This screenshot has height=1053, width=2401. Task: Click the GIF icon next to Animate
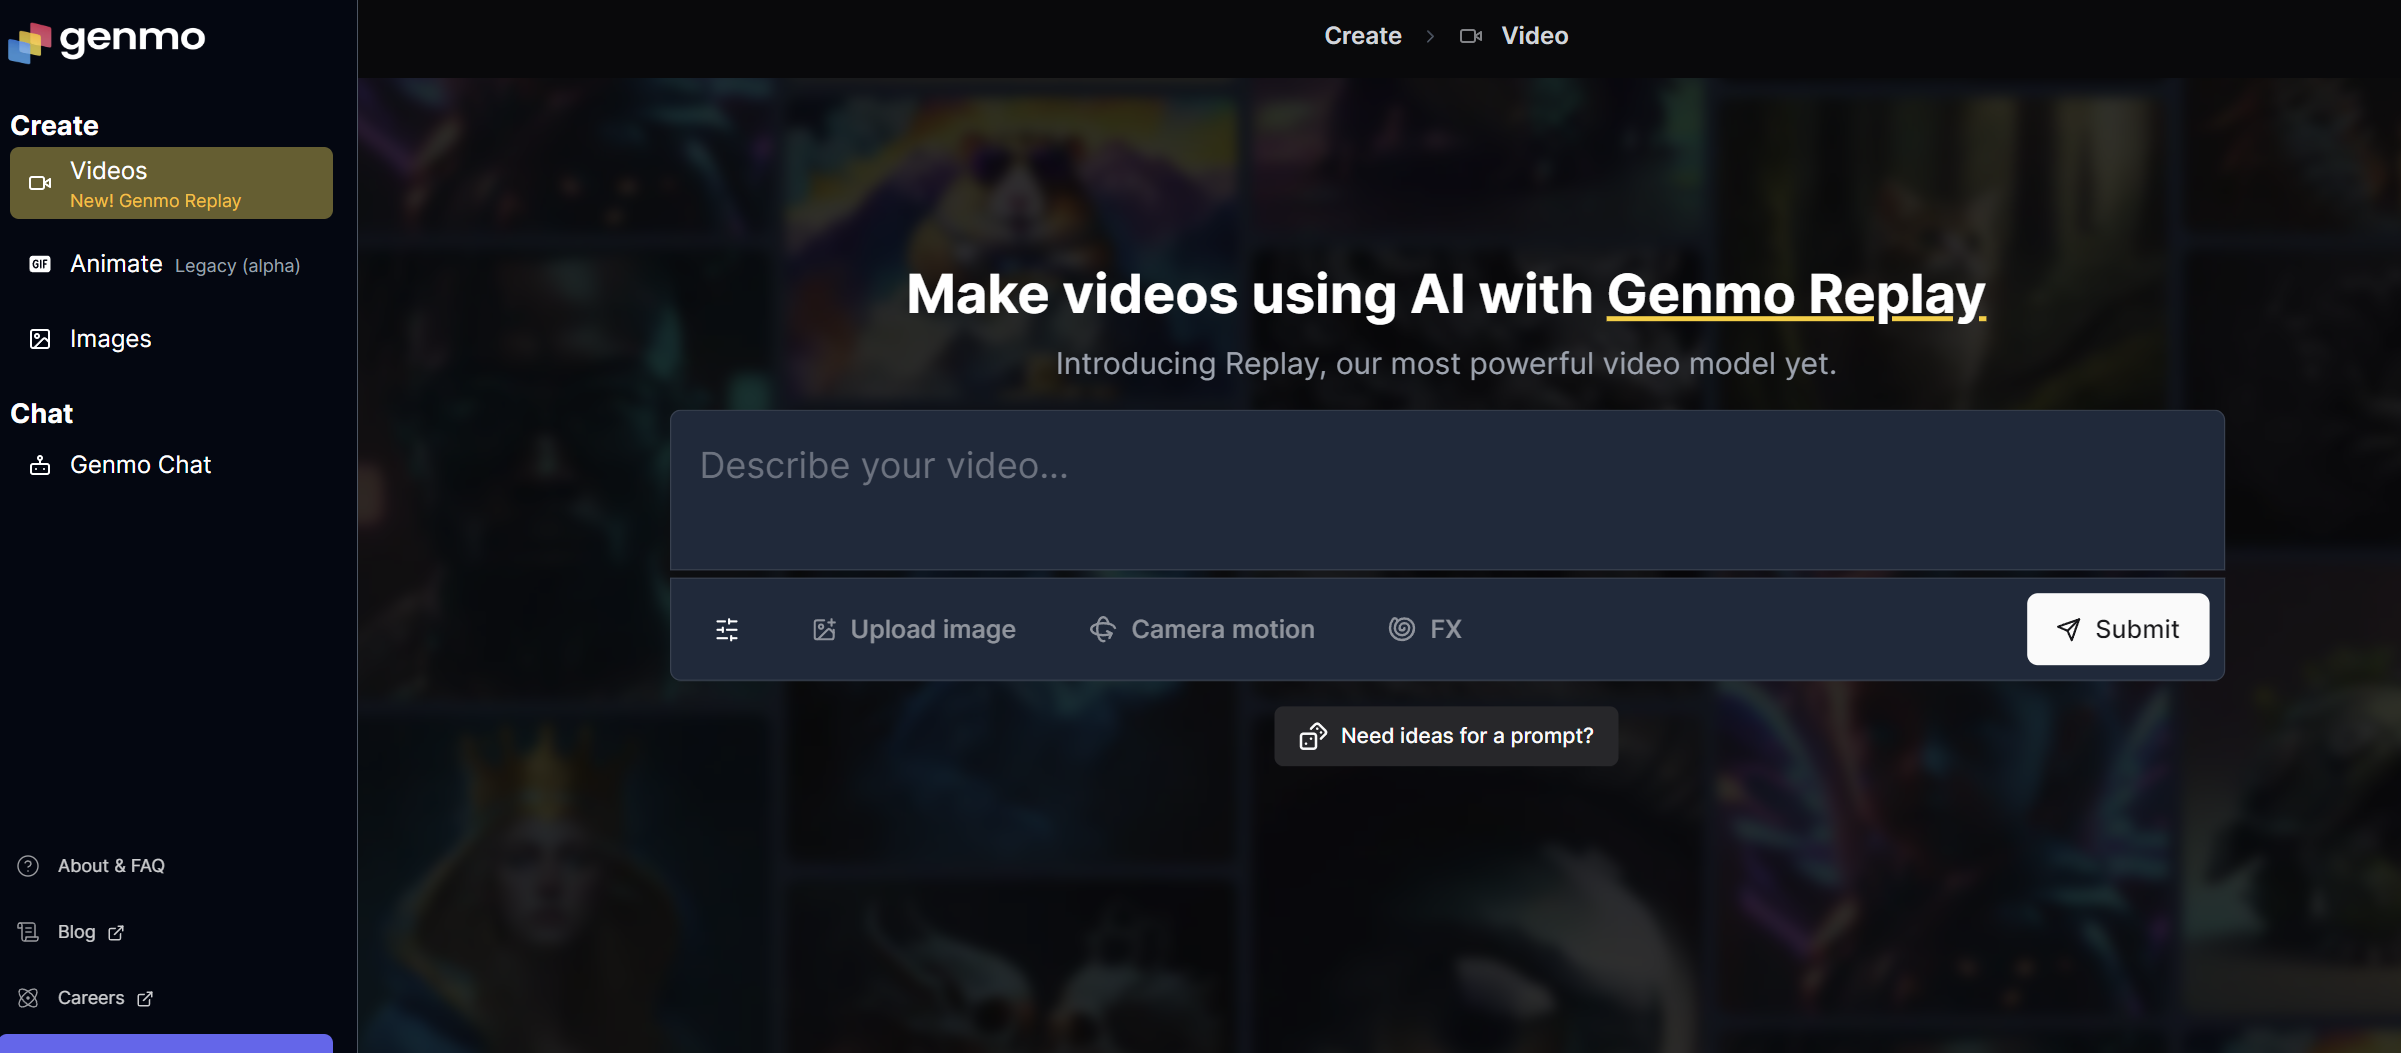40,264
